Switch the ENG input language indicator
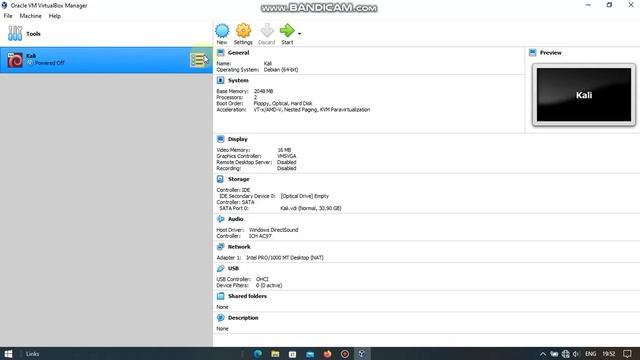 [x=591, y=354]
